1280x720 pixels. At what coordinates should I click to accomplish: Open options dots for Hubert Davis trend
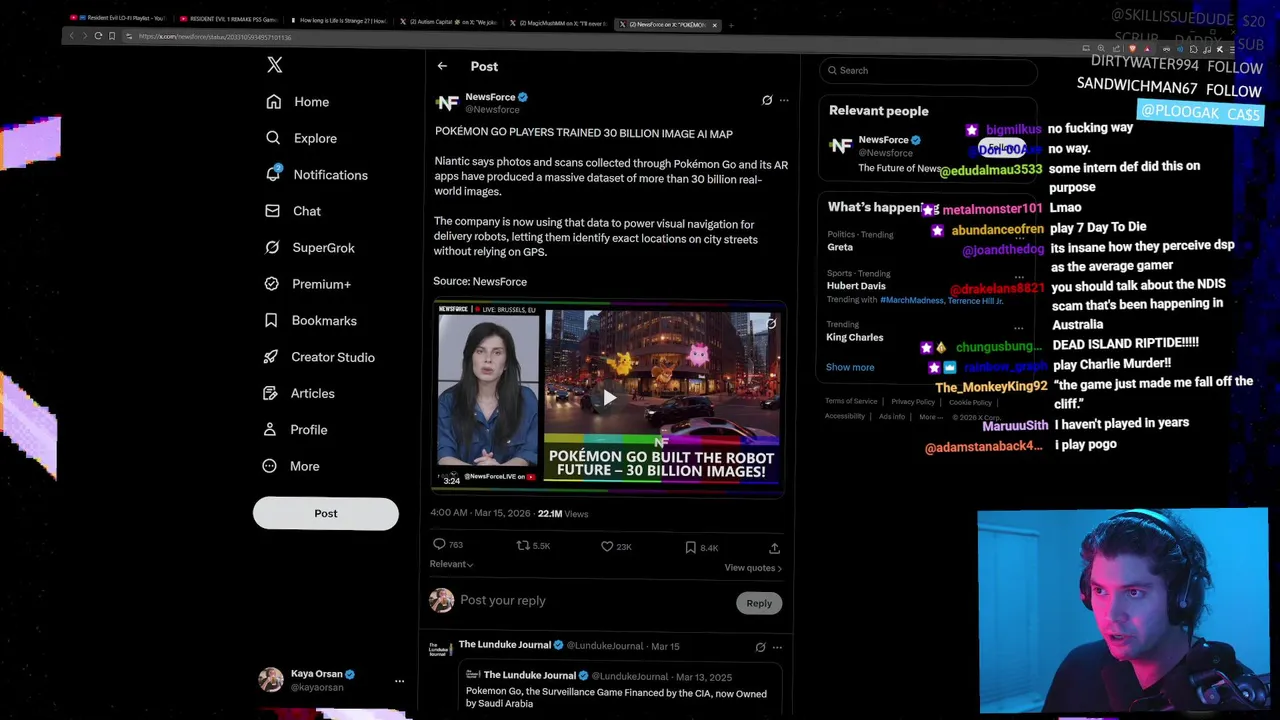click(1019, 277)
